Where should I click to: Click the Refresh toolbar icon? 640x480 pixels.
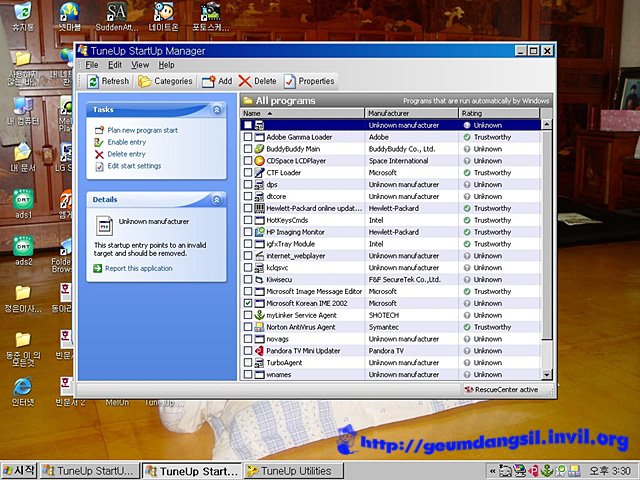pyautogui.click(x=93, y=82)
